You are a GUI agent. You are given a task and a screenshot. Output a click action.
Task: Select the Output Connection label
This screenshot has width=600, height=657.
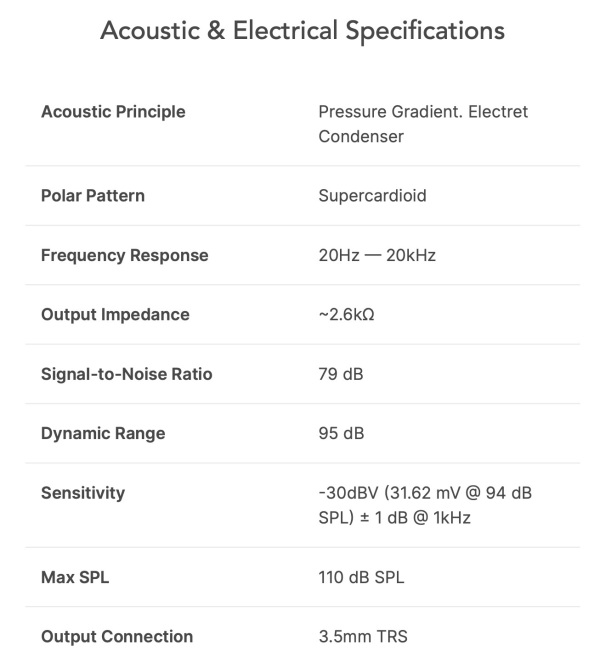[x=117, y=637]
